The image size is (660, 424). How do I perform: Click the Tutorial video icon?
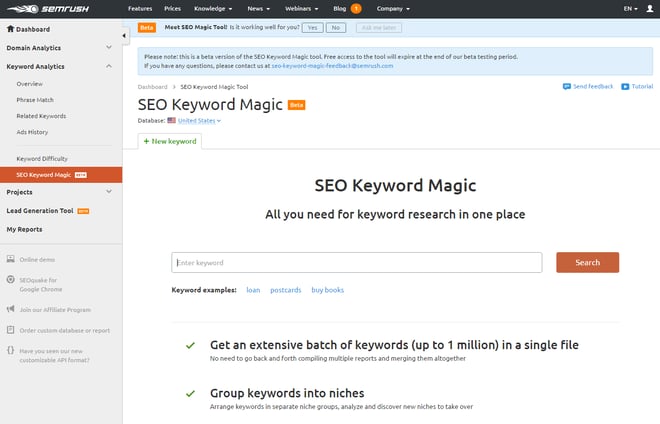coord(625,86)
